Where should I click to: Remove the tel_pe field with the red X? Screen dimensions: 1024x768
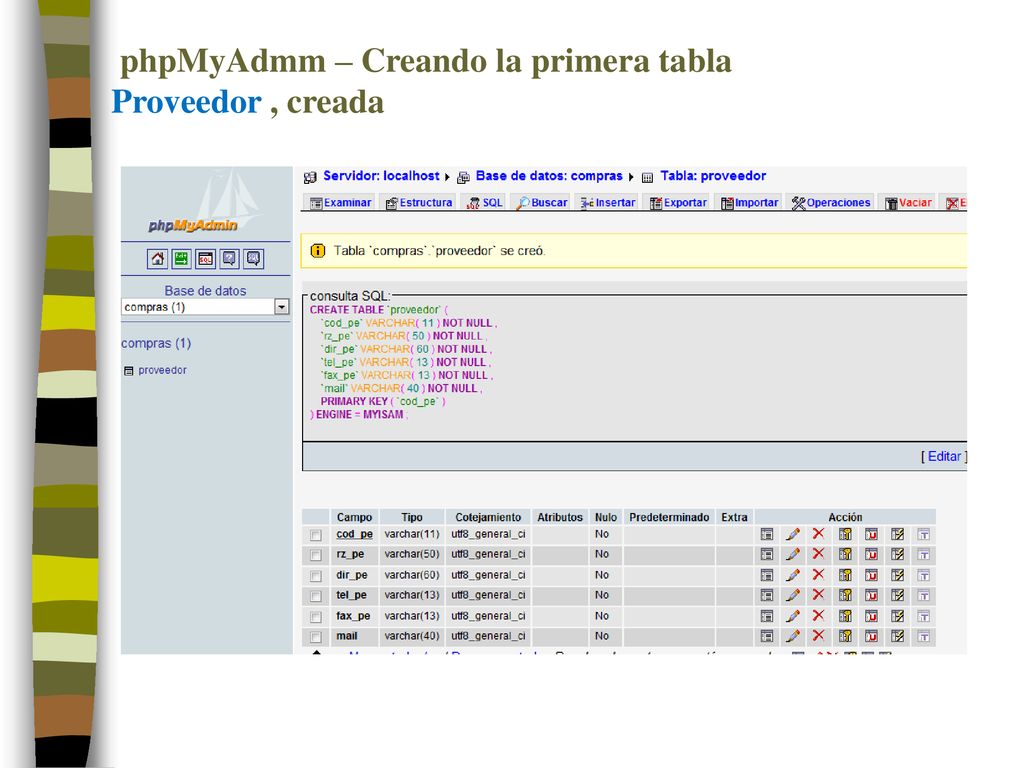[x=818, y=595]
